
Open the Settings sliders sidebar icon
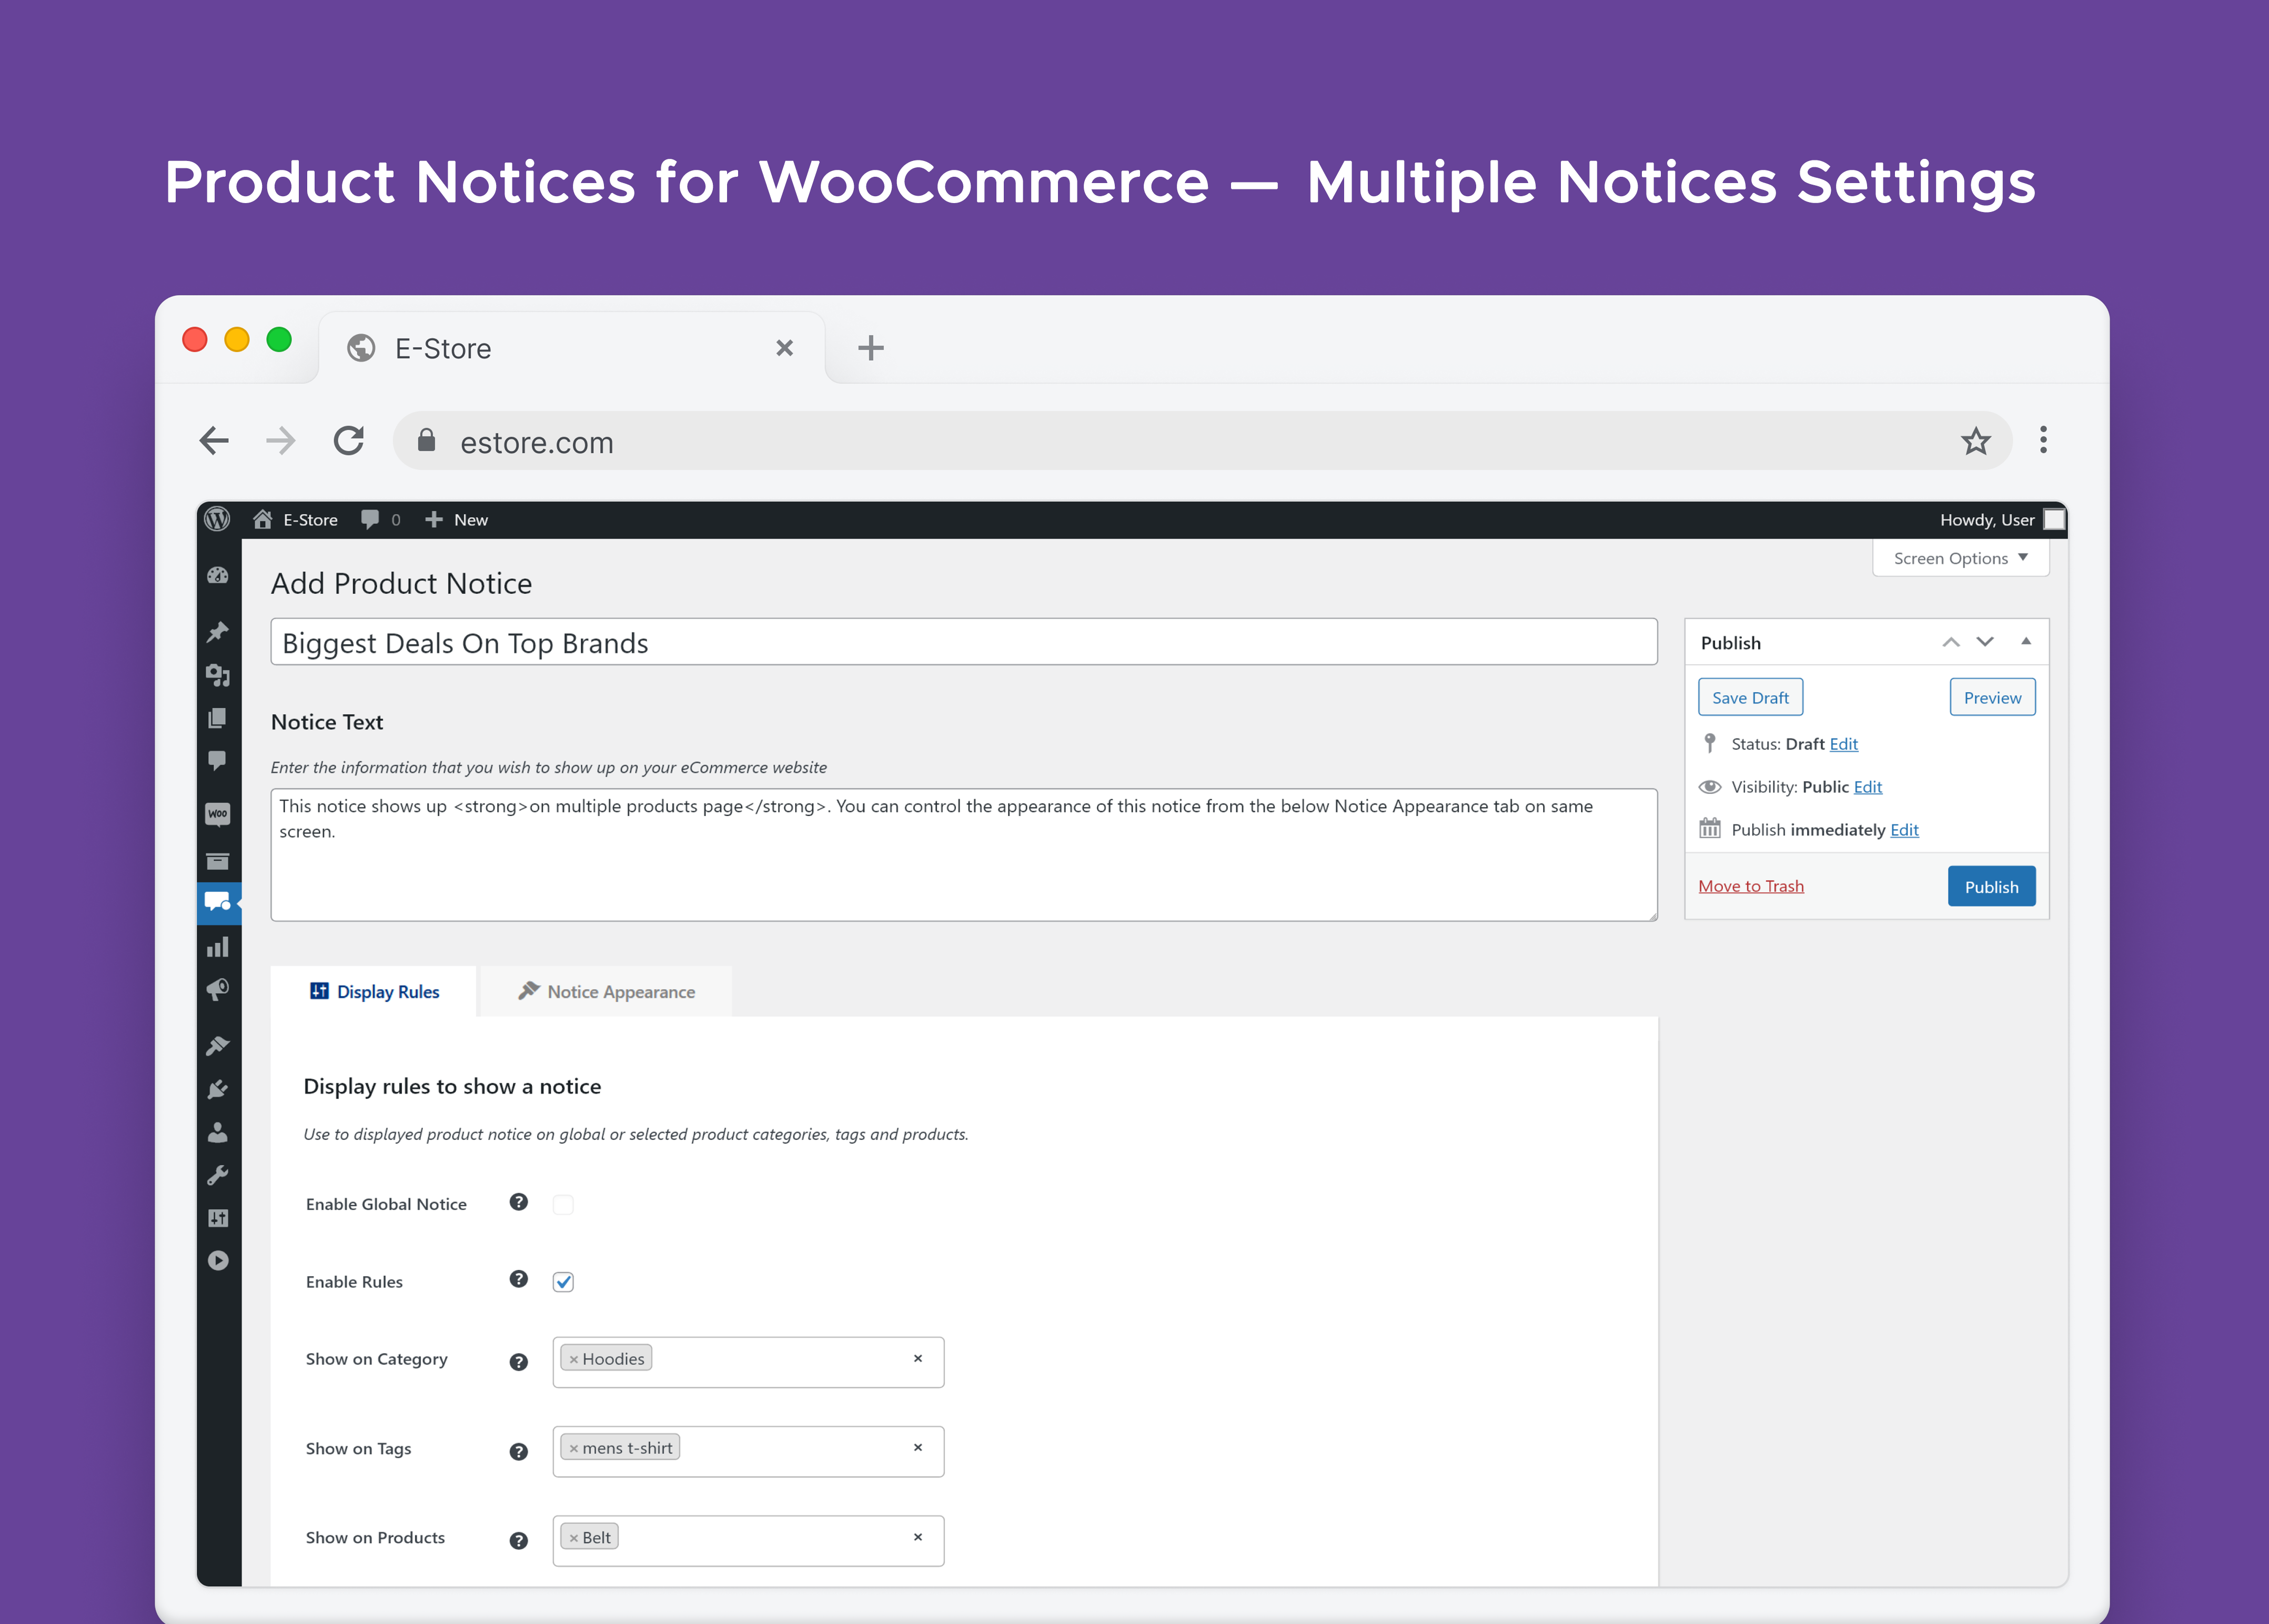click(218, 1218)
